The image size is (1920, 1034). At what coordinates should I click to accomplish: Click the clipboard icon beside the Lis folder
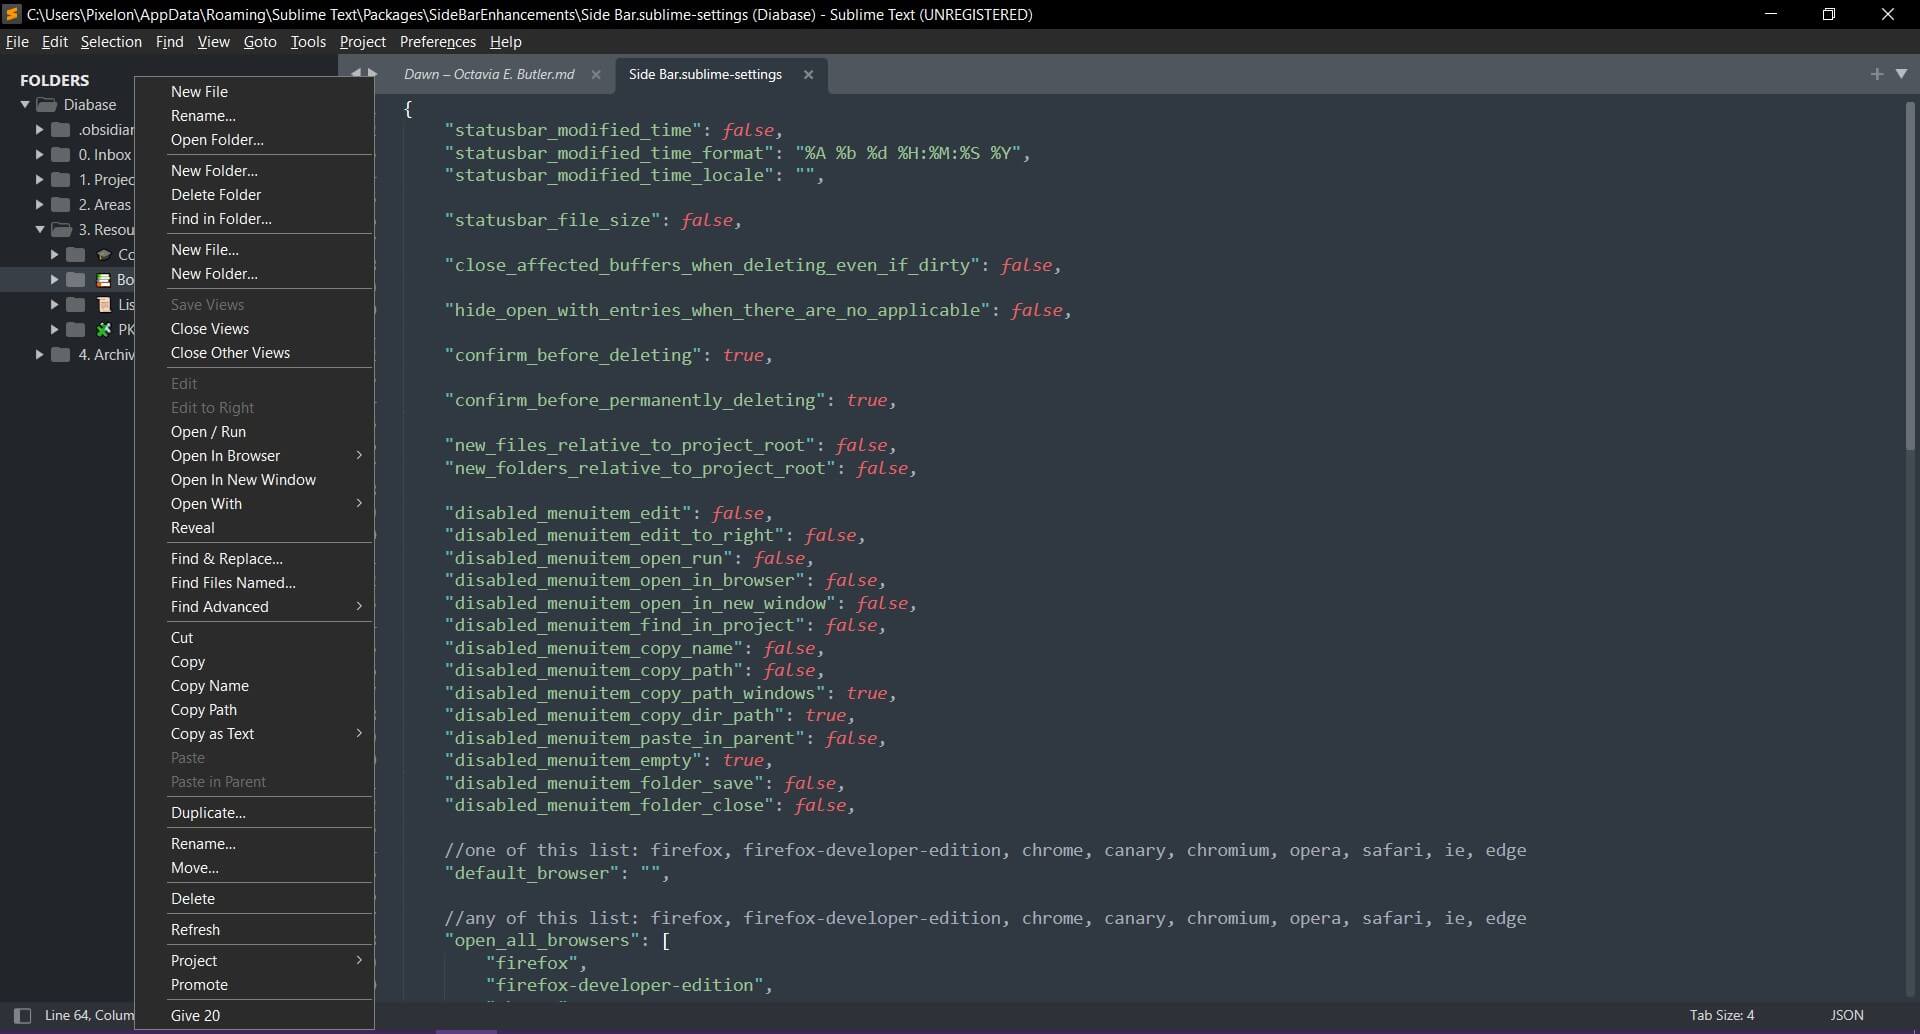(103, 305)
